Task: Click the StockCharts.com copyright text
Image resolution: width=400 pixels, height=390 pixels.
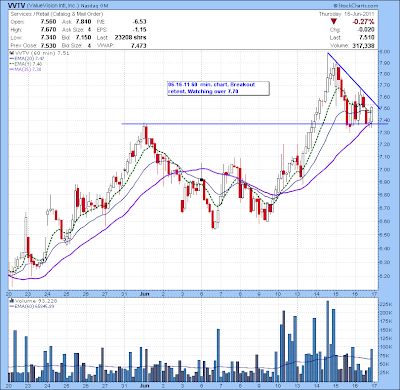Action: (355, 6)
